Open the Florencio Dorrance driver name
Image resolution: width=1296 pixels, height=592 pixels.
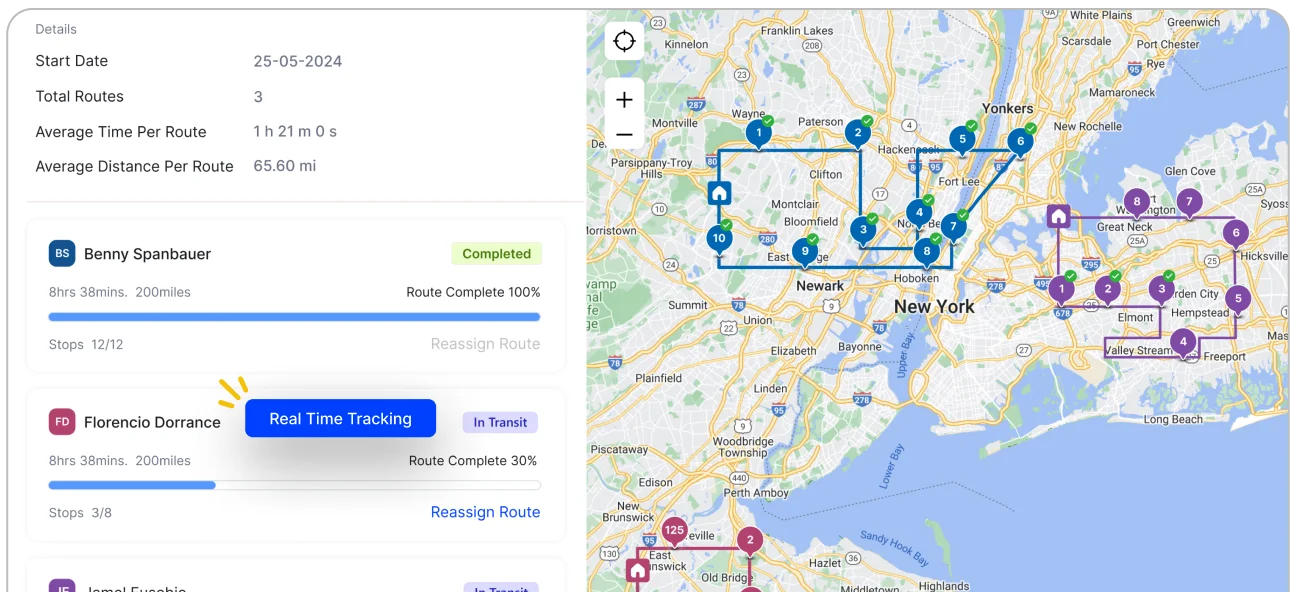152,422
